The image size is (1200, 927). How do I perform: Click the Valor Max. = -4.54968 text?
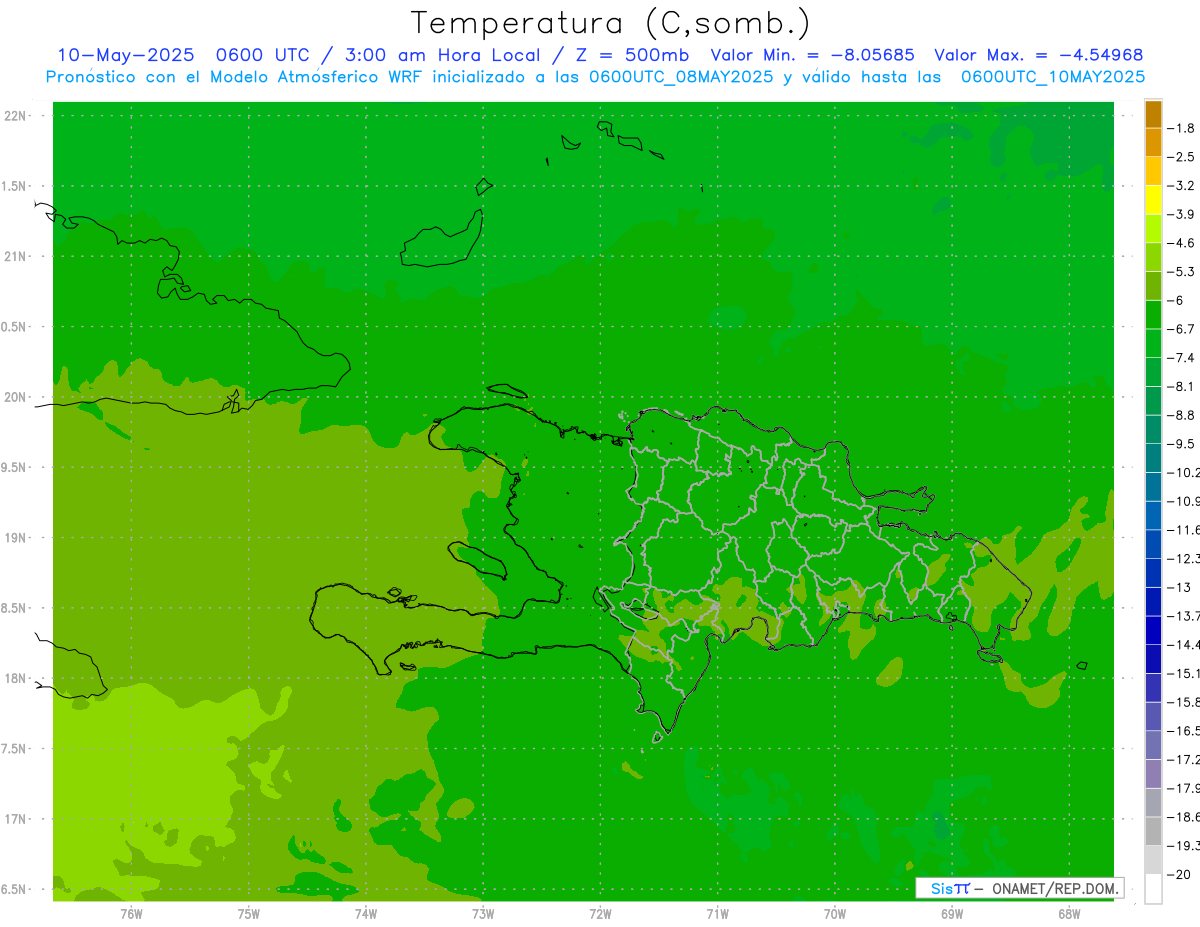click(x=1039, y=55)
